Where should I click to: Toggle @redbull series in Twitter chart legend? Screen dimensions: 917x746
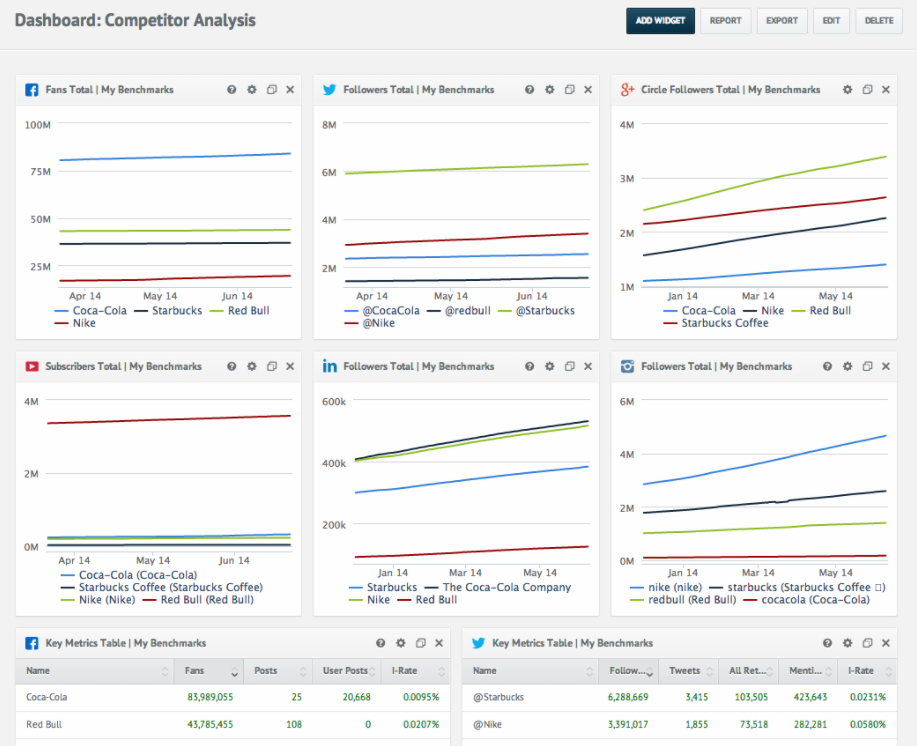(459, 310)
